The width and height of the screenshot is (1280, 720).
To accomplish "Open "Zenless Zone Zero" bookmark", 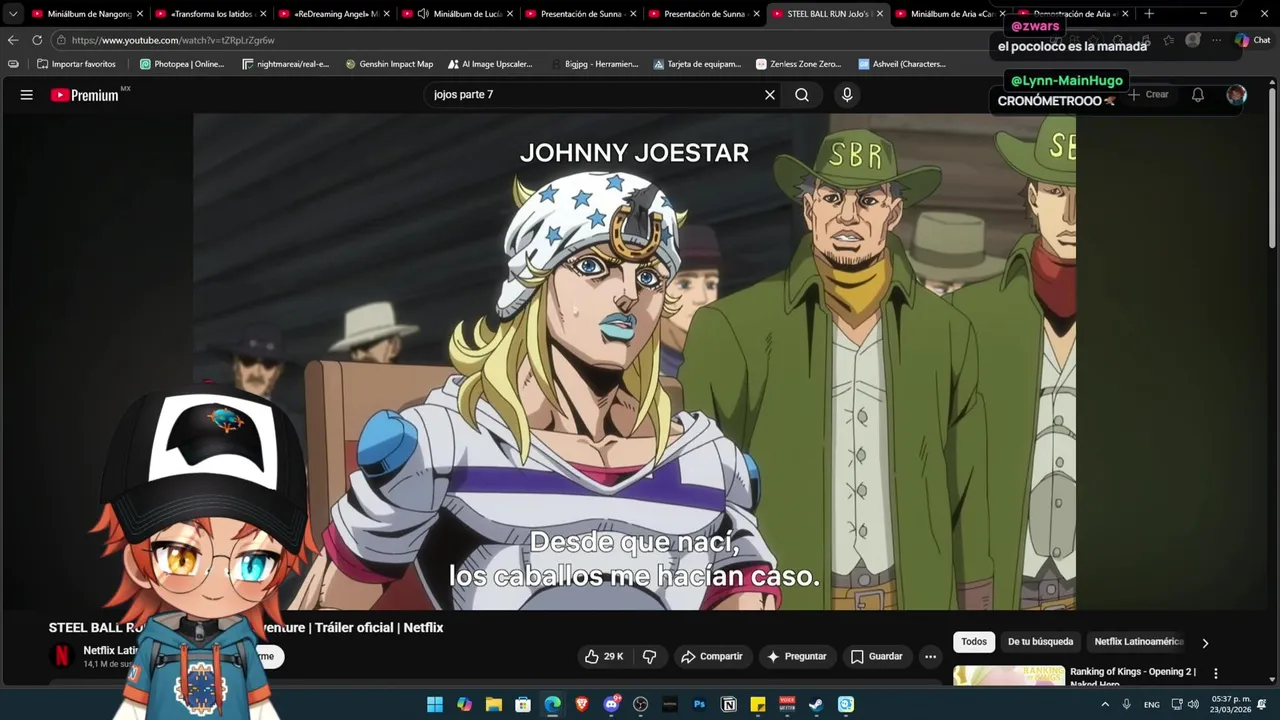I will (798, 64).
